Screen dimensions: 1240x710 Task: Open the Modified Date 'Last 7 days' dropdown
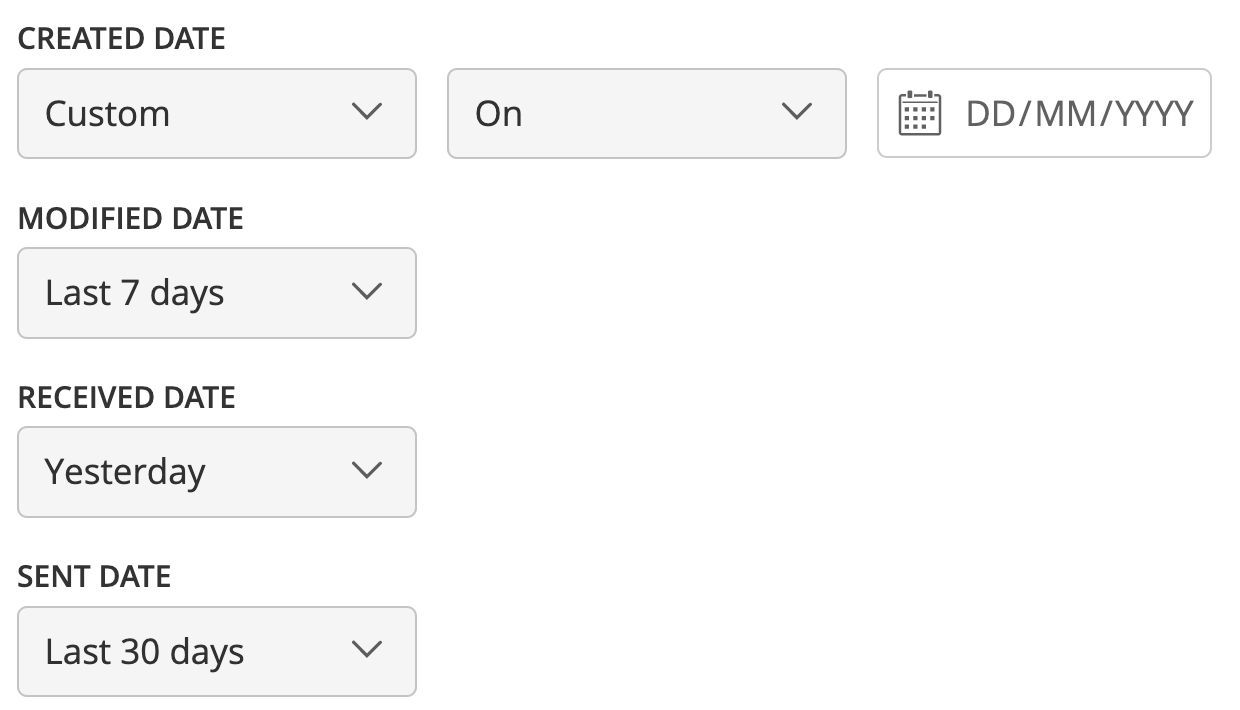coord(216,293)
